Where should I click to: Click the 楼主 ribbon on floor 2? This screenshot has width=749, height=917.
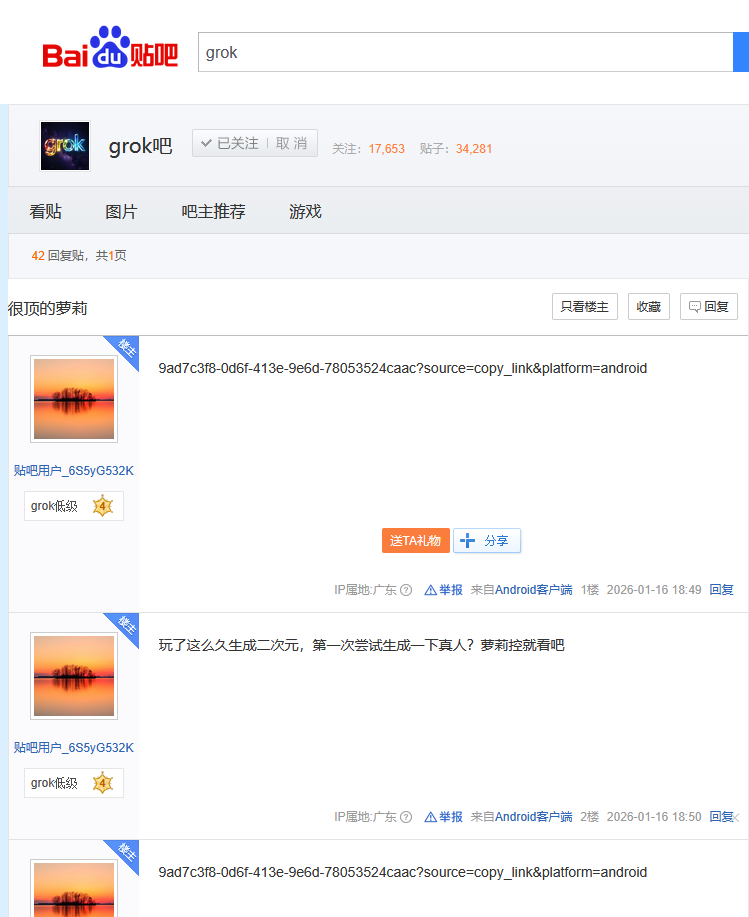(x=126, y=625)
